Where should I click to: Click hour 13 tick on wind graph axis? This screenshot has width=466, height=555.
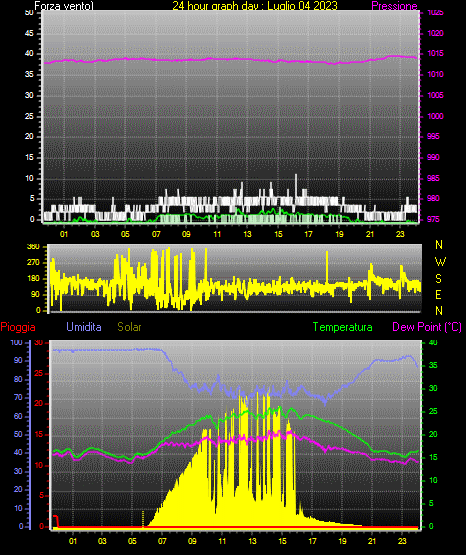click(x=247, y=234)
